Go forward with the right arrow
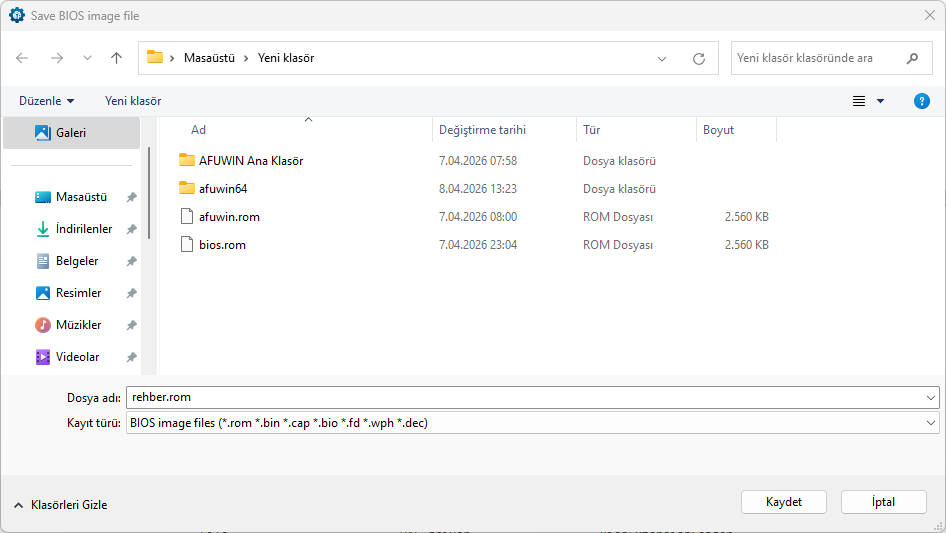 (x=57, y=58)
